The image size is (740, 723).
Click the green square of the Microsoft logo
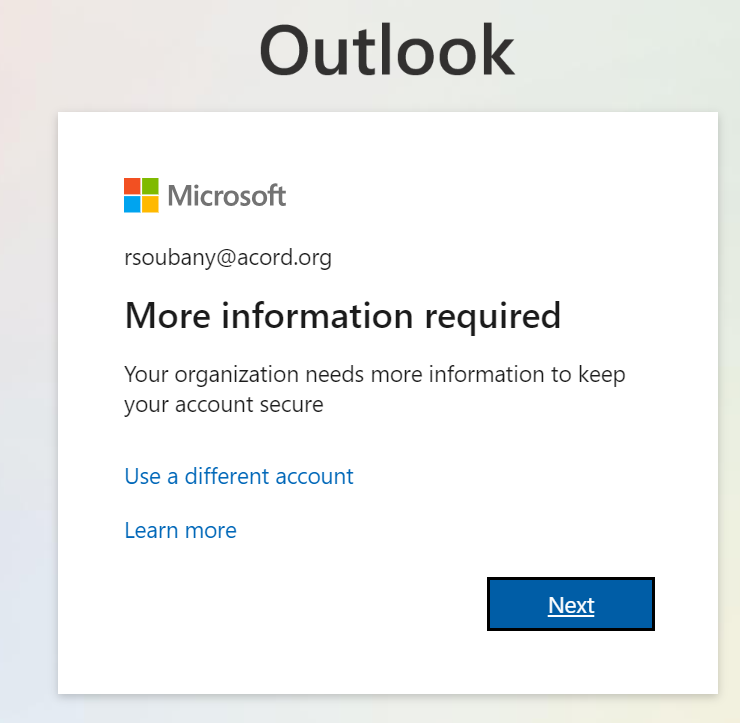(150, 186)
